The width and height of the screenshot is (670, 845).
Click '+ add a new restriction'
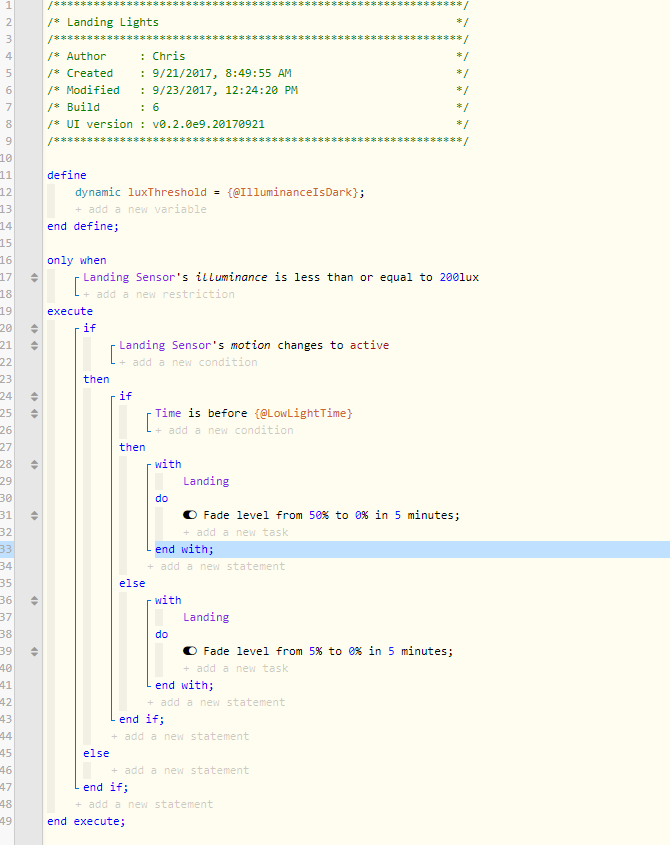159,294
